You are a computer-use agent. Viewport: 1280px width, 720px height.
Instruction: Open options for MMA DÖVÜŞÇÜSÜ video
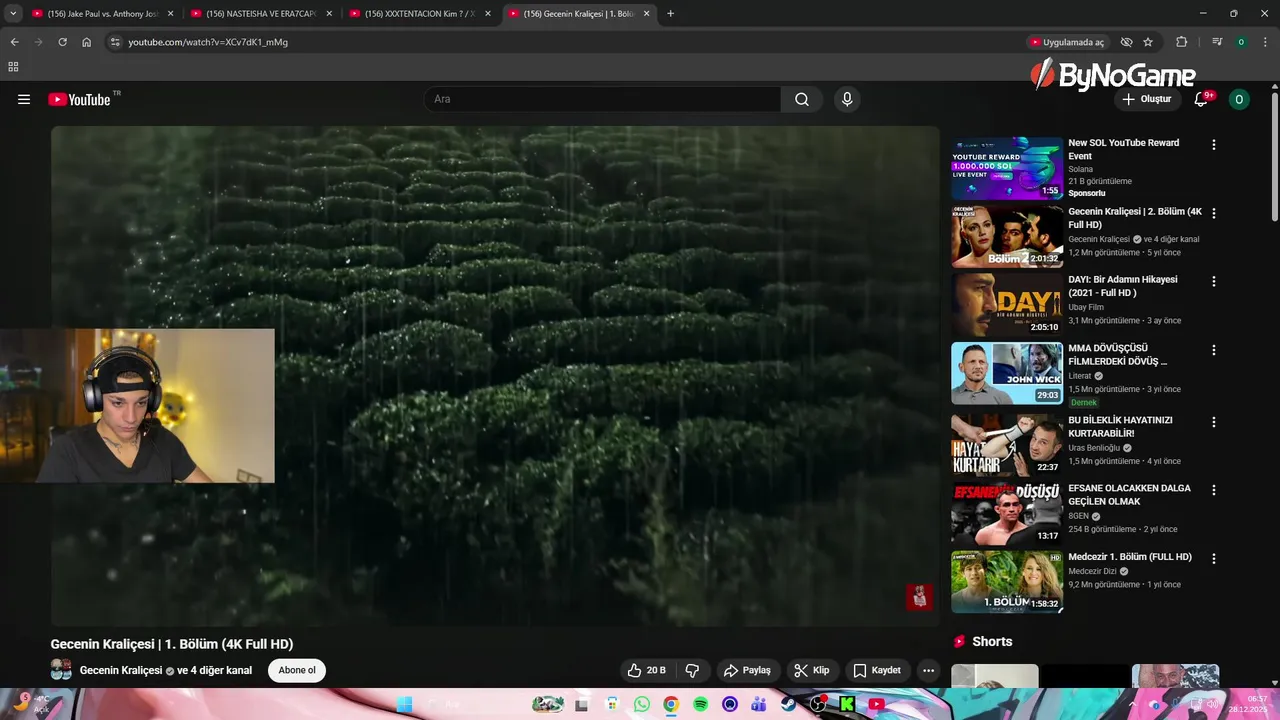1214,351
